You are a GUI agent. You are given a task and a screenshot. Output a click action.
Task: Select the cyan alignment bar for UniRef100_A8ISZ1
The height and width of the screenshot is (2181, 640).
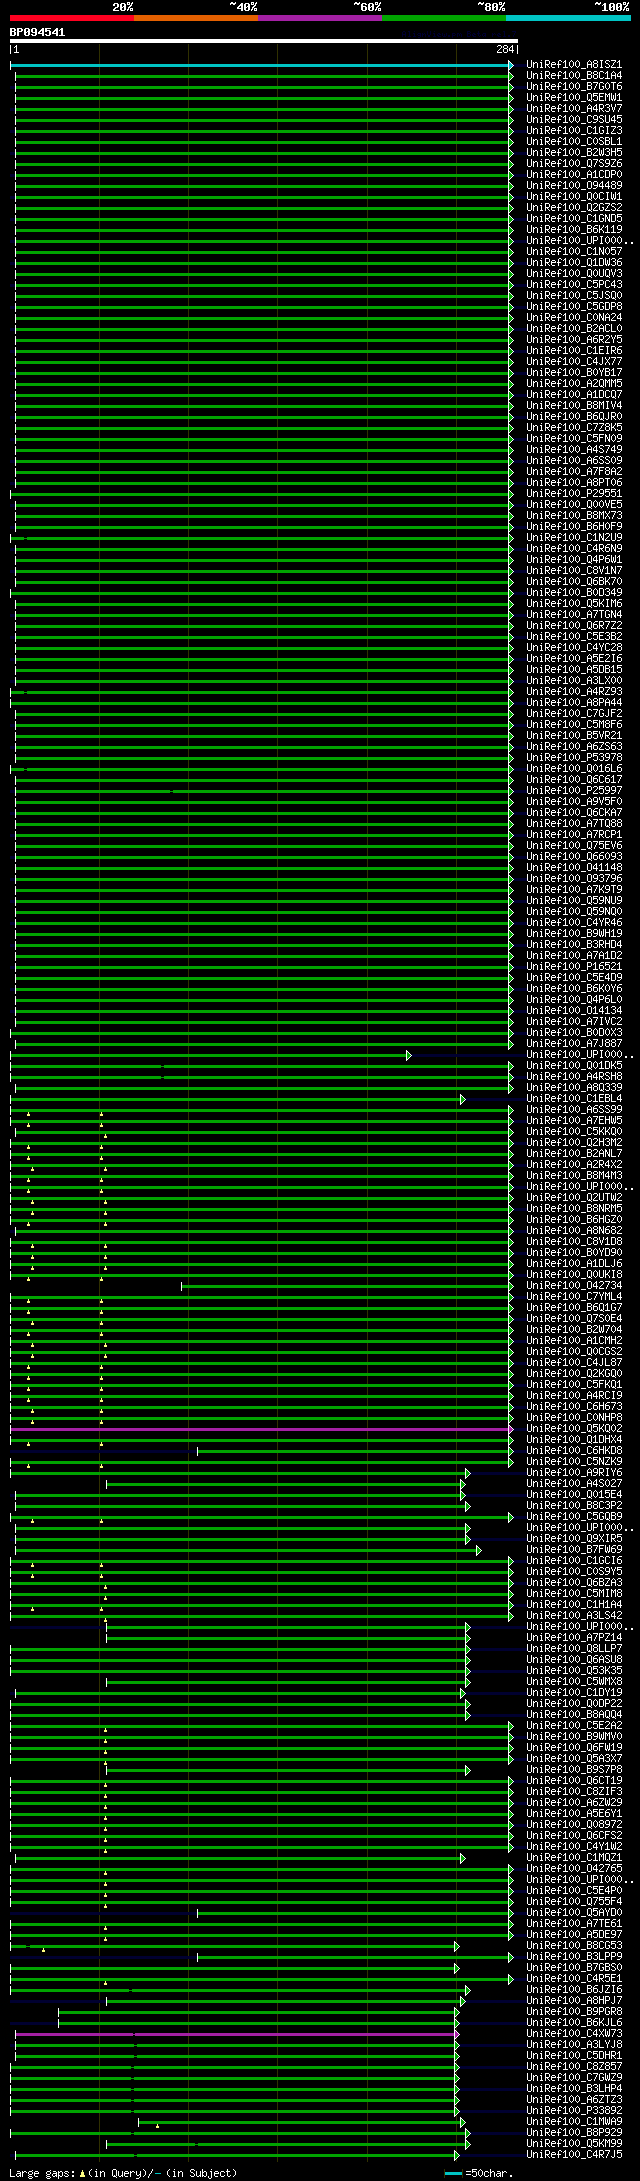click(262, 65)
